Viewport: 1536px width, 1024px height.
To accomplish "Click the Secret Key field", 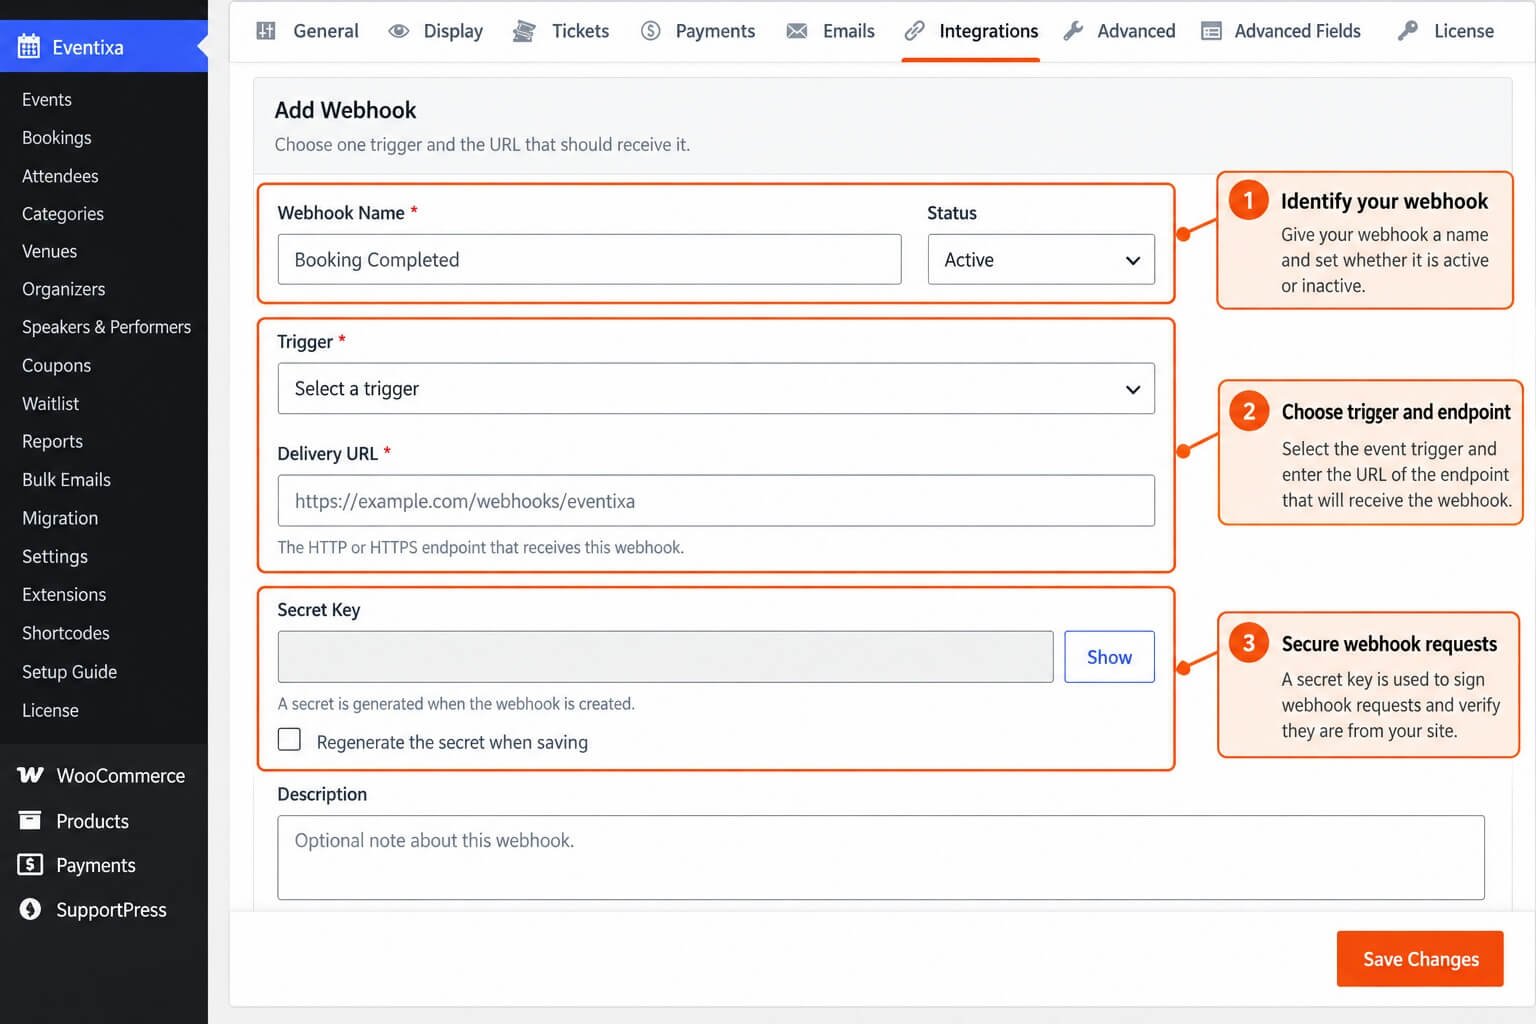I will point(665,657).
